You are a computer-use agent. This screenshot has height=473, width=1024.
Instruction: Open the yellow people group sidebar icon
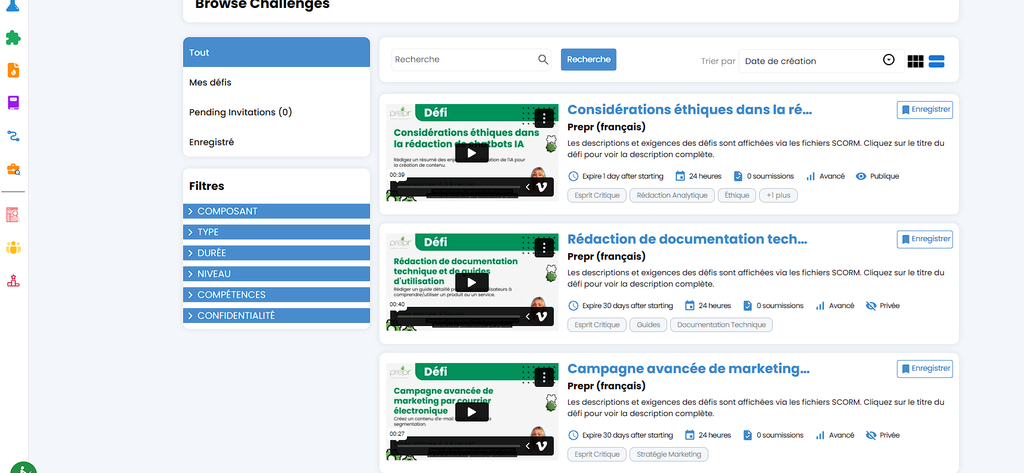click(x=13, y=248)
